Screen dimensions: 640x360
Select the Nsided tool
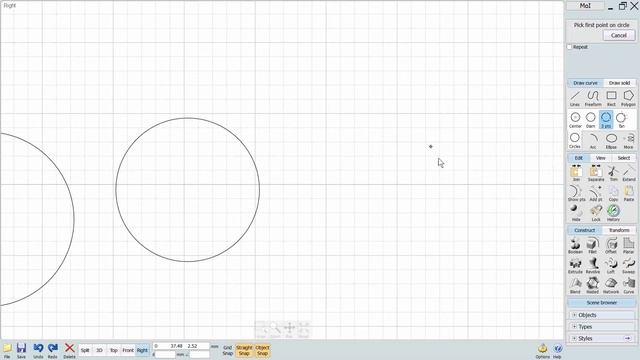592,285
